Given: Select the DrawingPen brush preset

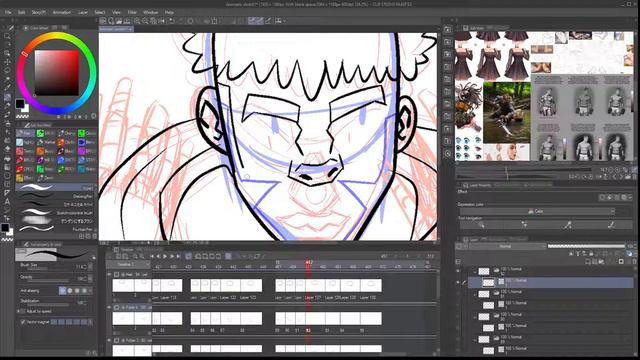Looking at the screenshot, I should pyautogui.click(x=56, y=196).
